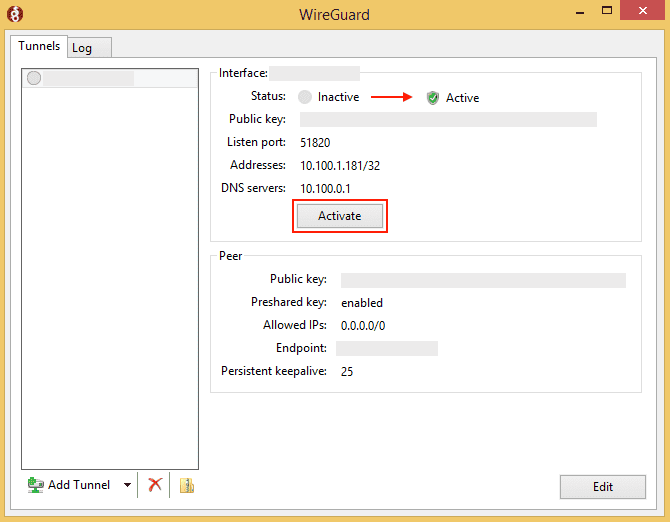Click DNS server value 10.100.0.1
670x522 pixels.
pos(325,189)
